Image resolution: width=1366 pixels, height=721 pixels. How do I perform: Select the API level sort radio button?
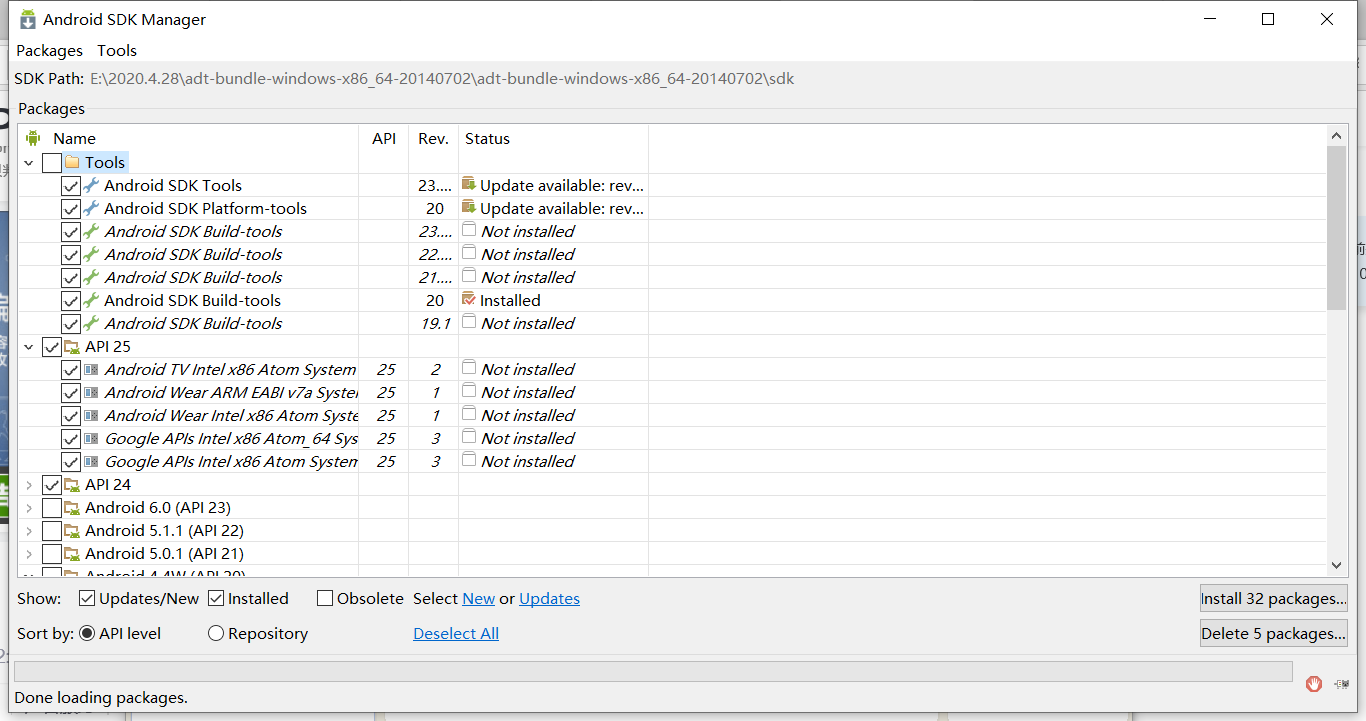click(x=87, y=633)
